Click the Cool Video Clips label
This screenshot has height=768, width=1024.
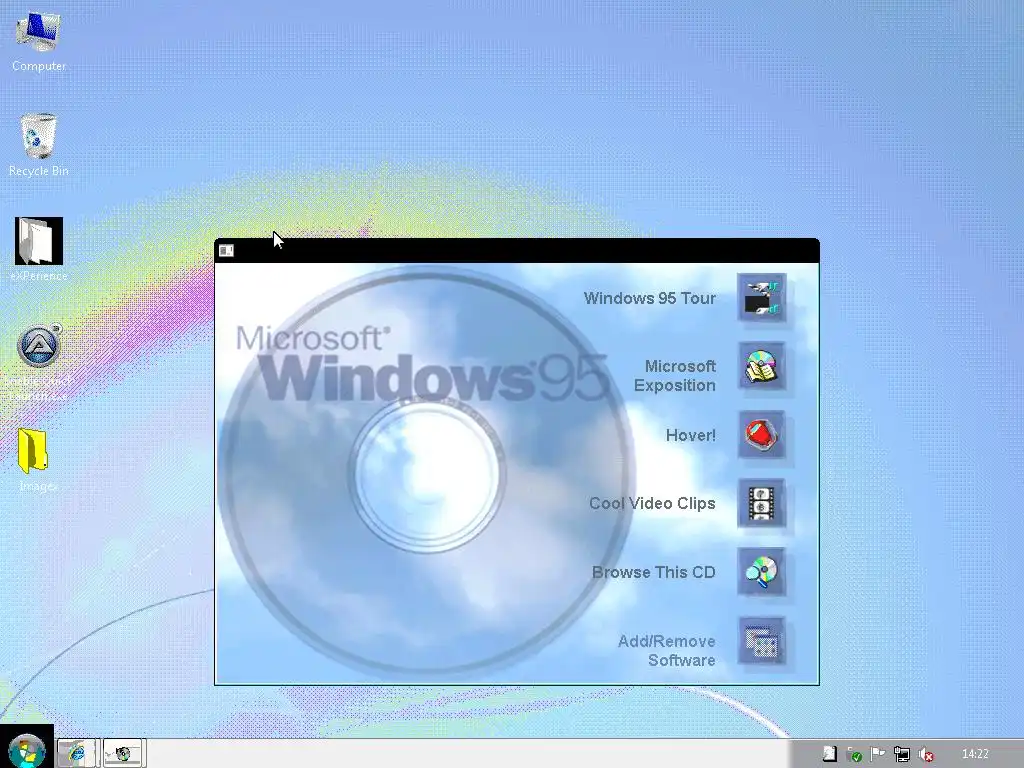[652, 504]
